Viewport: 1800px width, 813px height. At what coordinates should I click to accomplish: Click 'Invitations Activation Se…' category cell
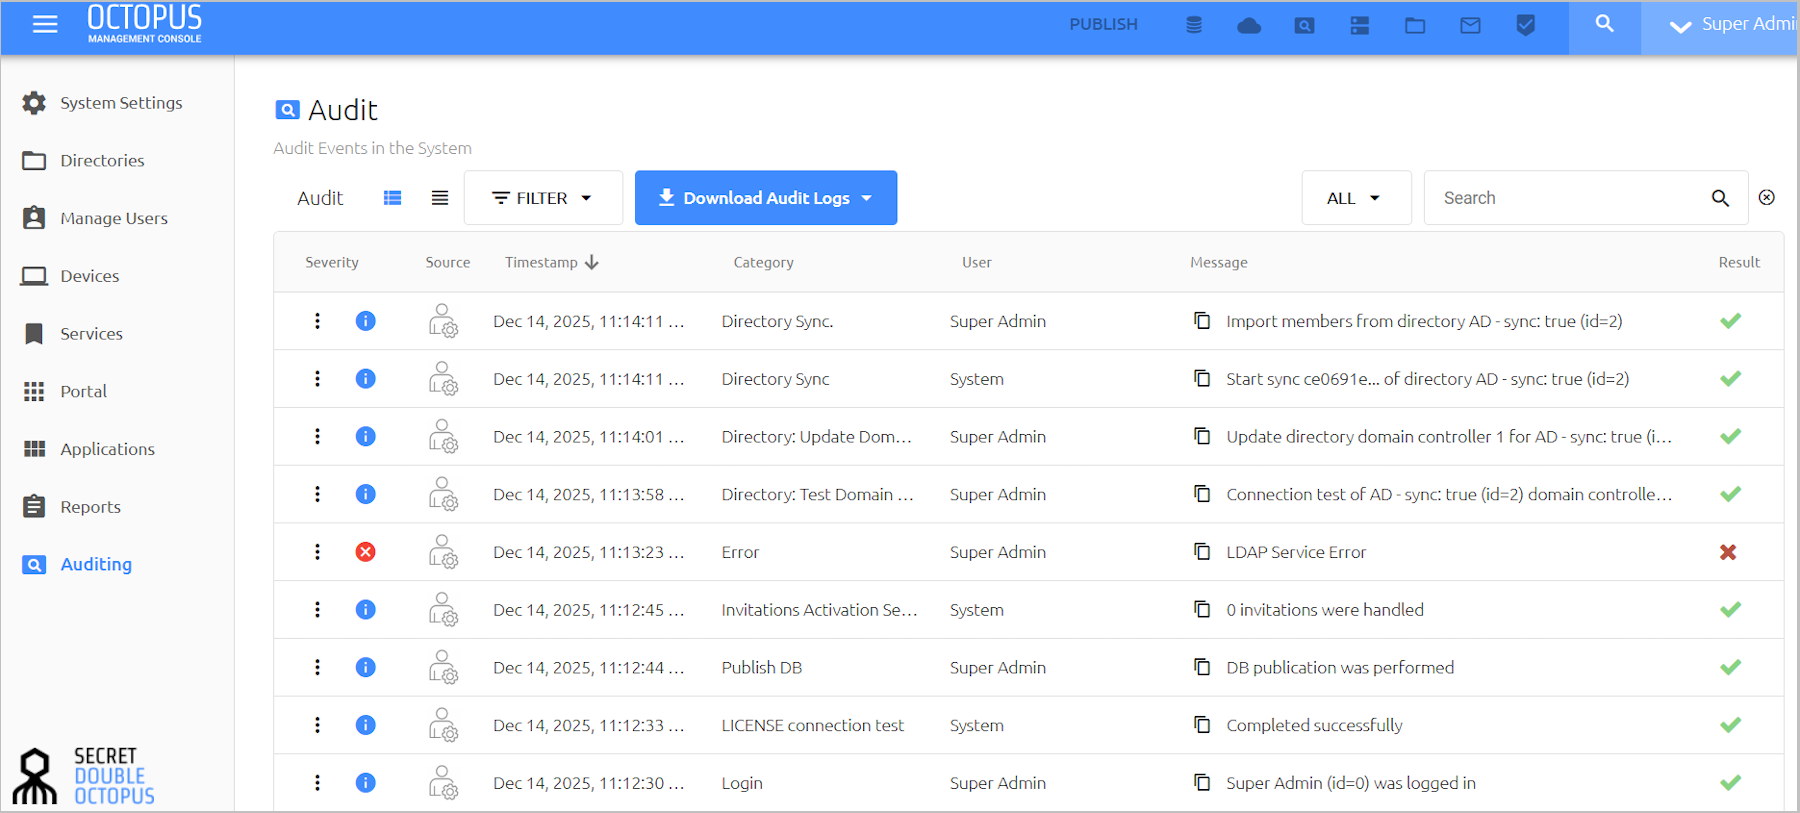[819, 610]
